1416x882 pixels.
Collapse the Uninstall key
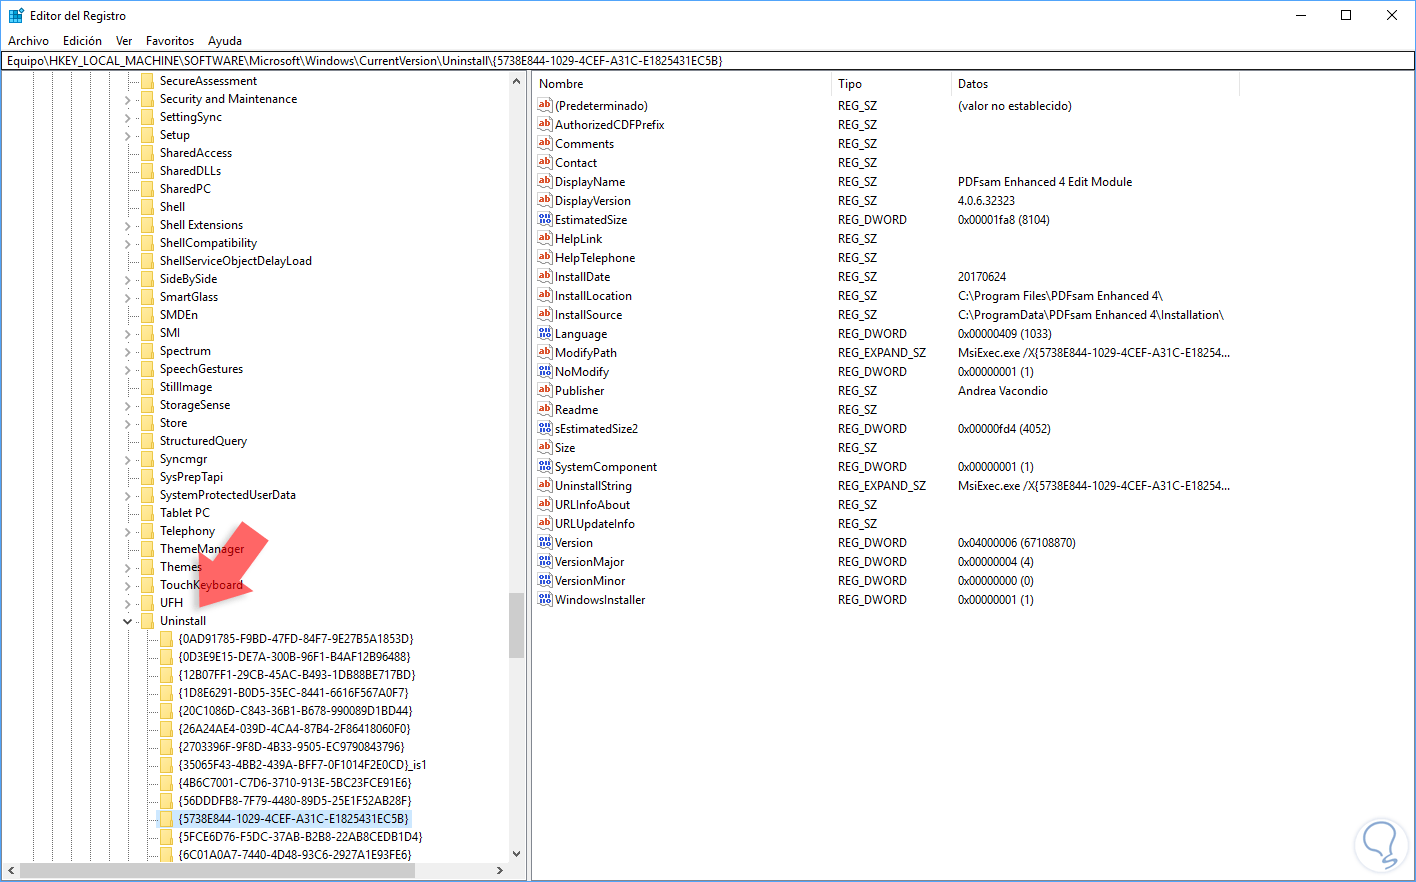click(x=128, y=621)
